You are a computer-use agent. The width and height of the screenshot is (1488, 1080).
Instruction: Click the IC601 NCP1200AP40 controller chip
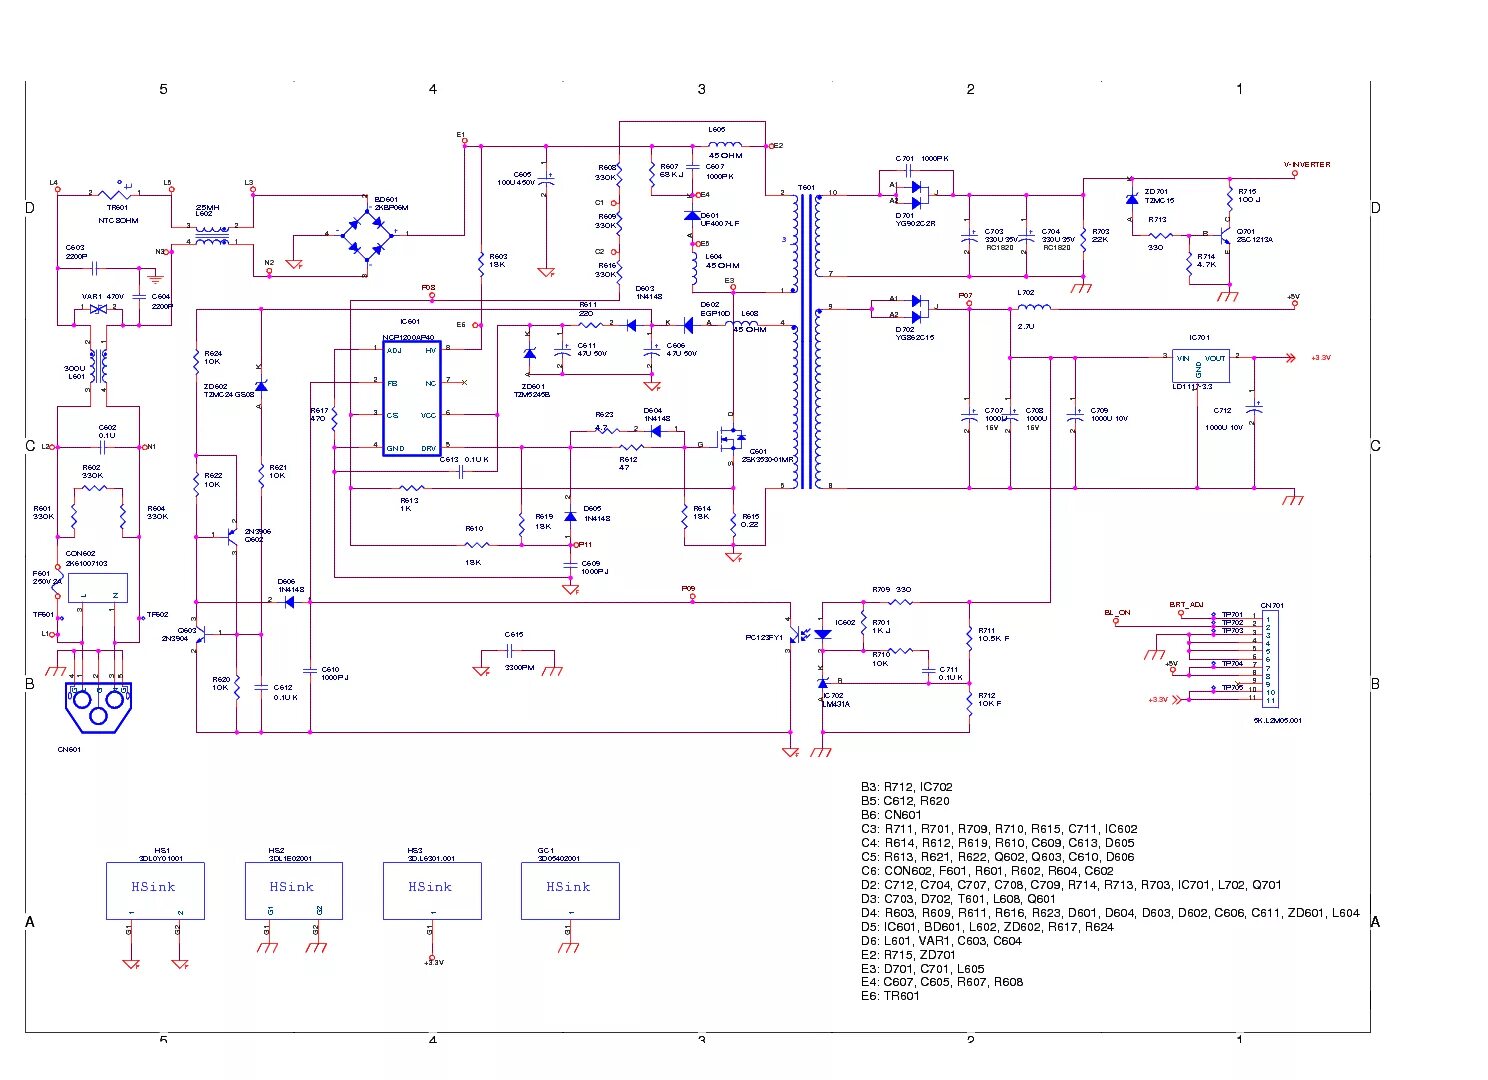click(412, 398)
